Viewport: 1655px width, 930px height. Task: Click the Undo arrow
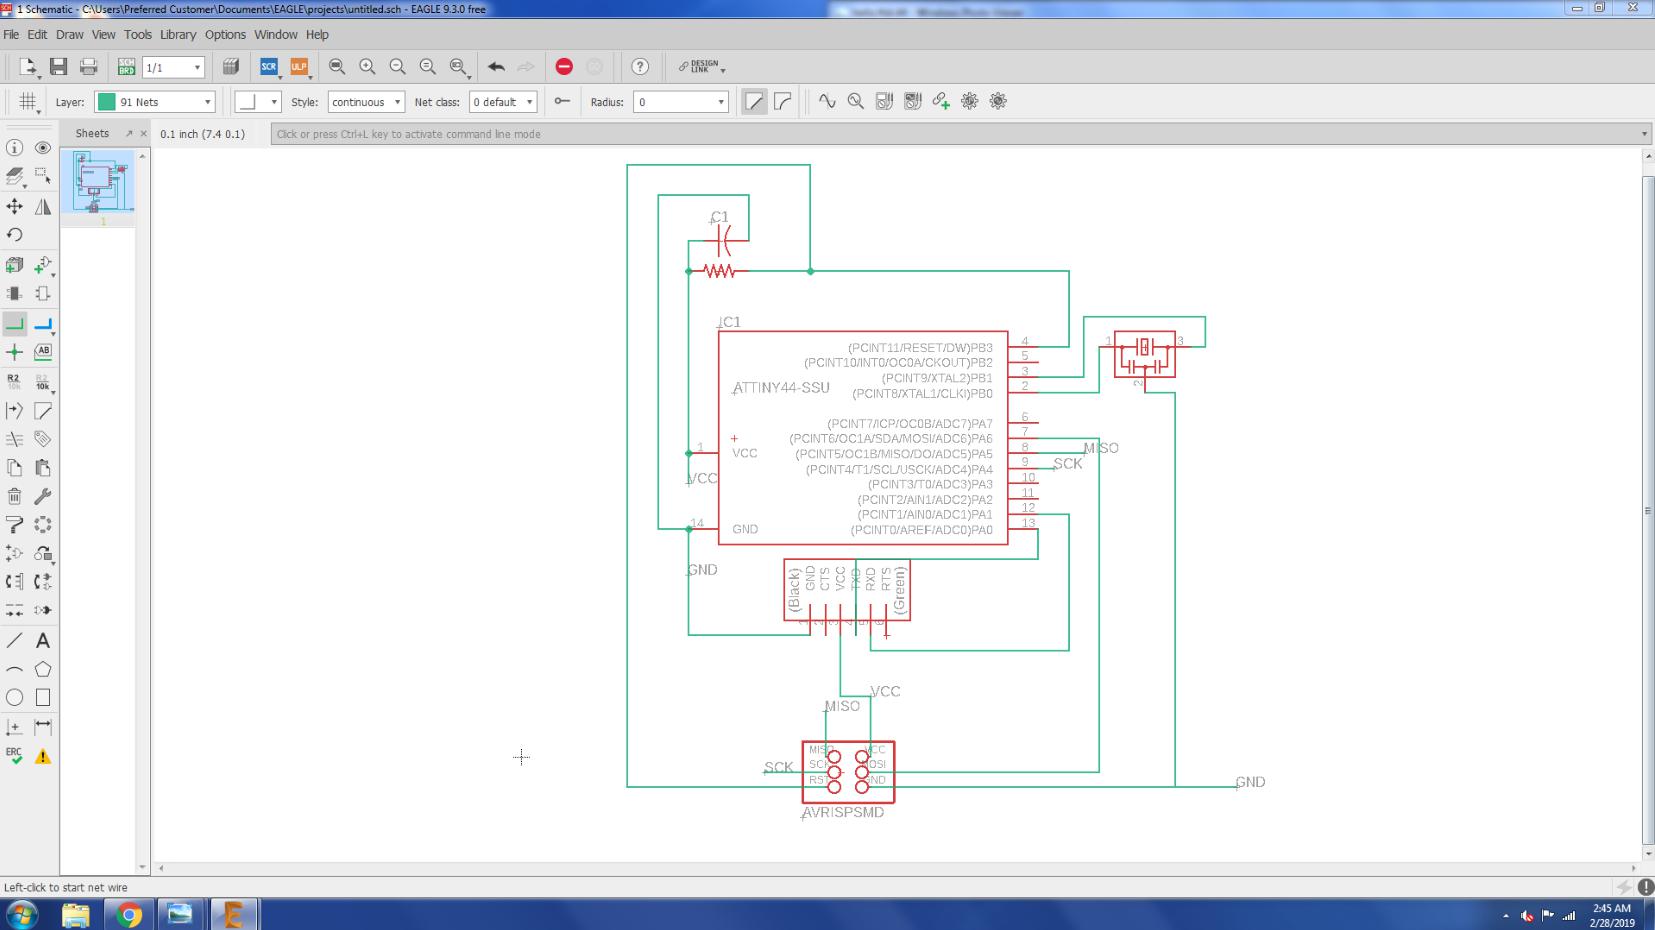point(496,67)
